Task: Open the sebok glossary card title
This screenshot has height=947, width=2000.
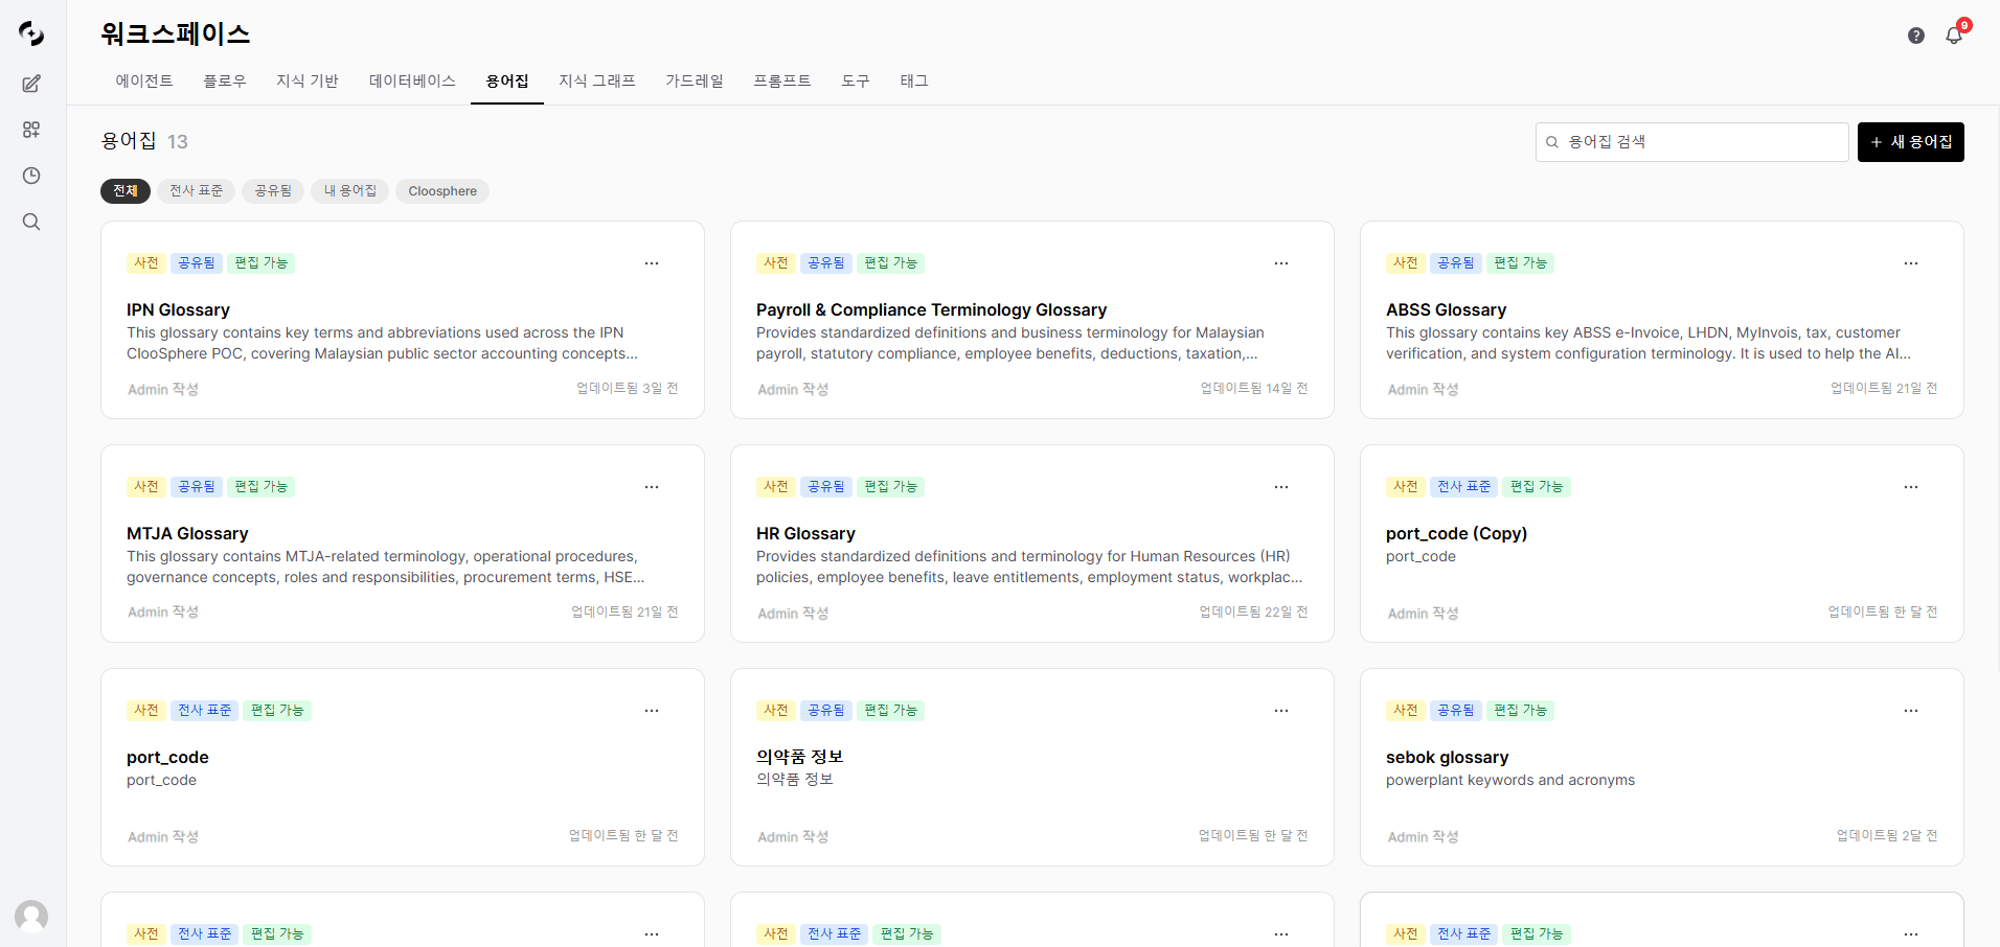Action: click(1447, 757)
